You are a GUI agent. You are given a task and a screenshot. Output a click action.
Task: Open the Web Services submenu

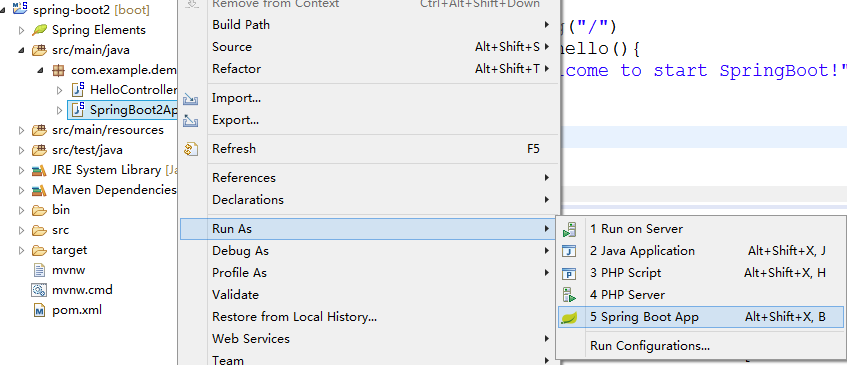[369, 339]
